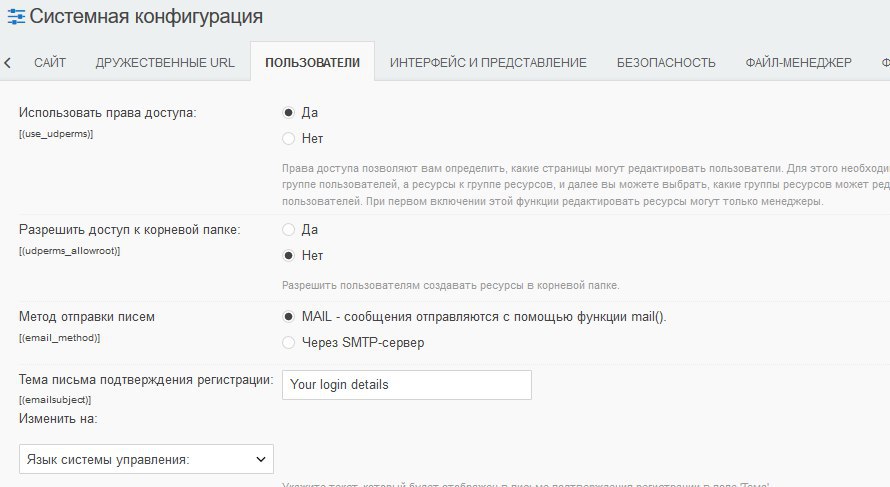This screenshot has height=487, width=890.
Task: Select Нет for Использовать права доступа
Action: pos(288,138)
